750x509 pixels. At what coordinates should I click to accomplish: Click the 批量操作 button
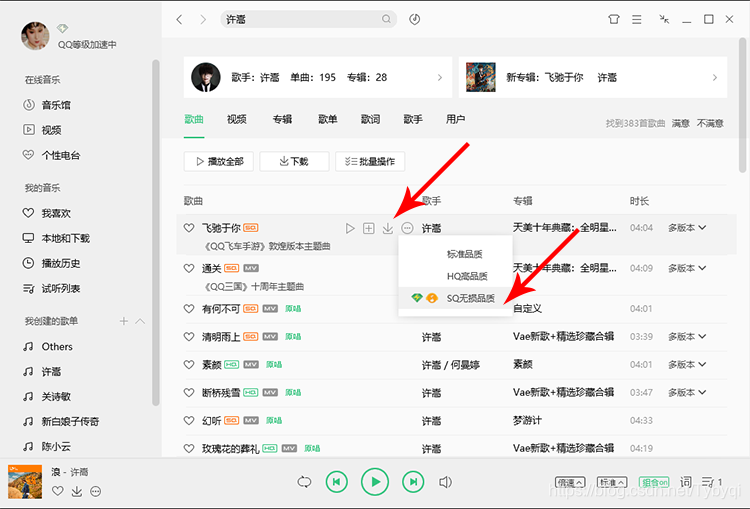coord(370,161)
